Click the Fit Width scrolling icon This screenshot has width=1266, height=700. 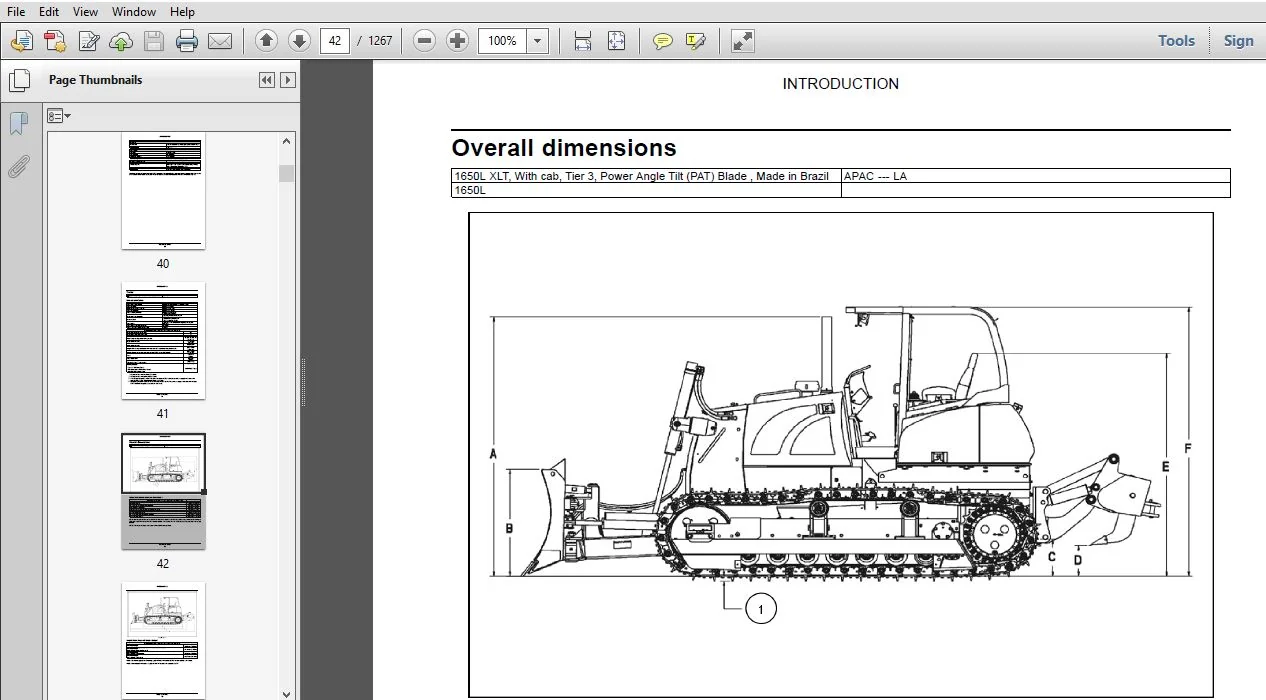coord(583,41)
